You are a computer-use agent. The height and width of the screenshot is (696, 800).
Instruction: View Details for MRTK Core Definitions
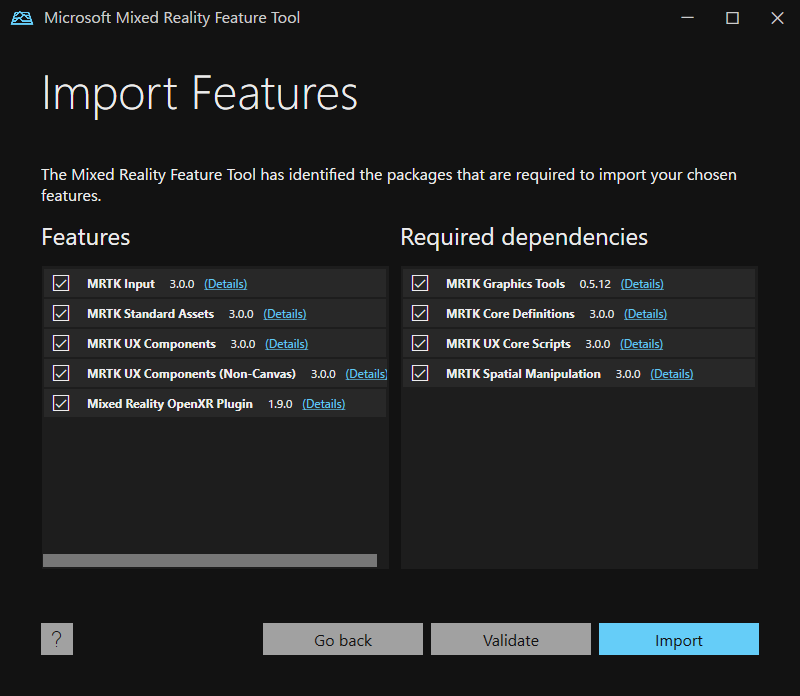(x=645, y=314)
